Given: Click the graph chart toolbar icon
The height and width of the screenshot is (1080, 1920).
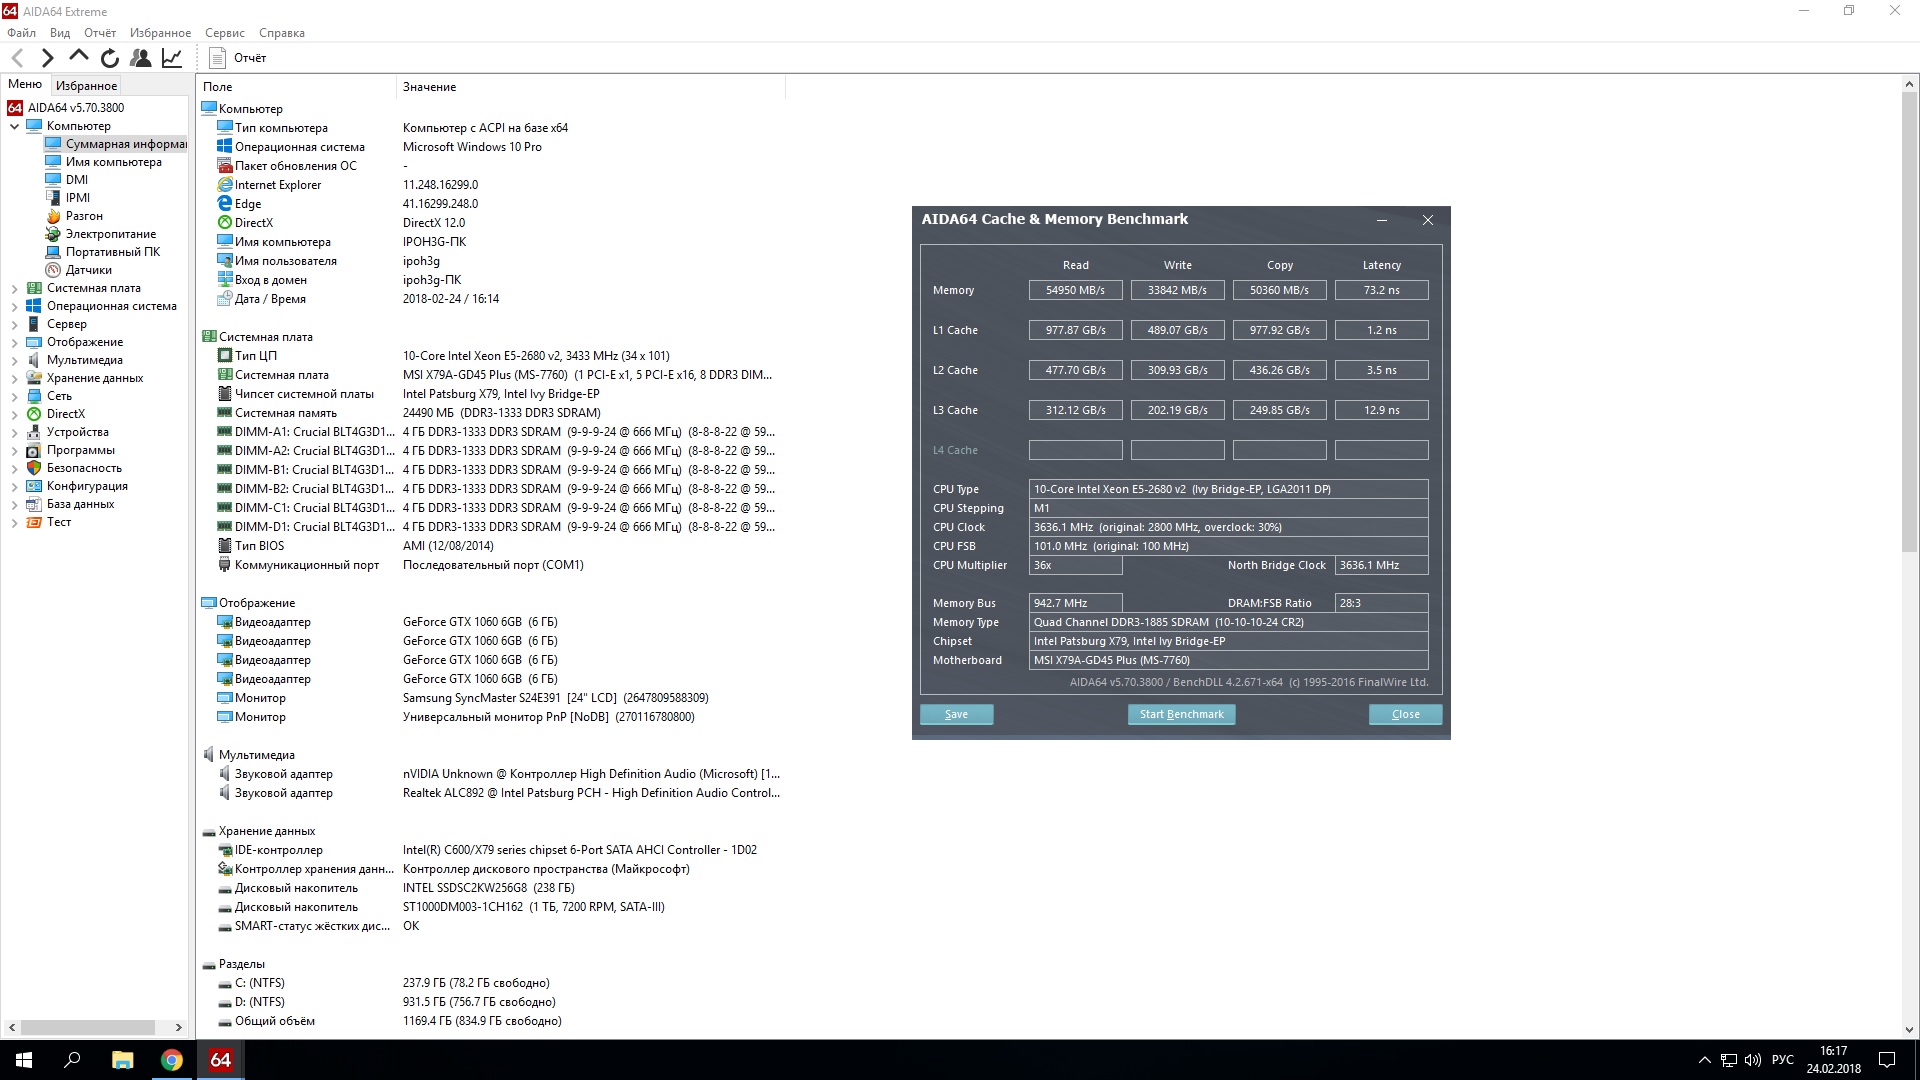Looking at the screenshot, I should [x=172, y=58].
